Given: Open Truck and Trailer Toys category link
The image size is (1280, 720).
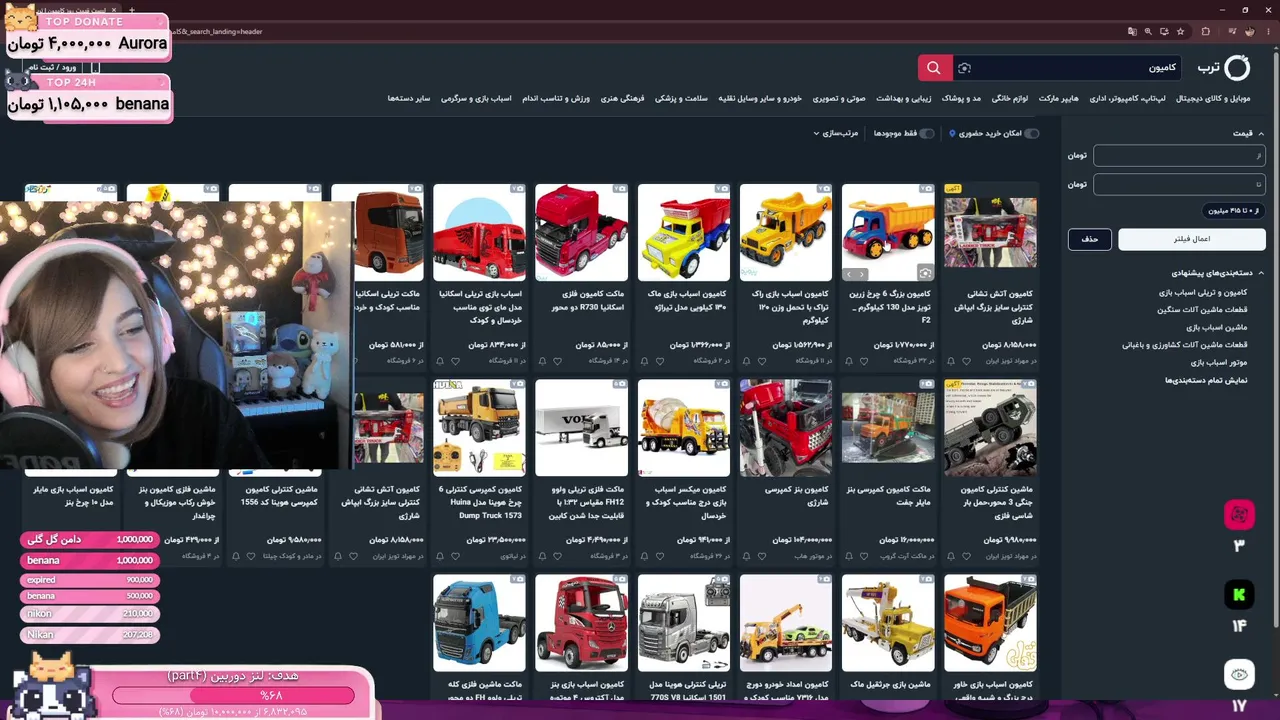Looking at the screenshot, I should pos(1203,292).
